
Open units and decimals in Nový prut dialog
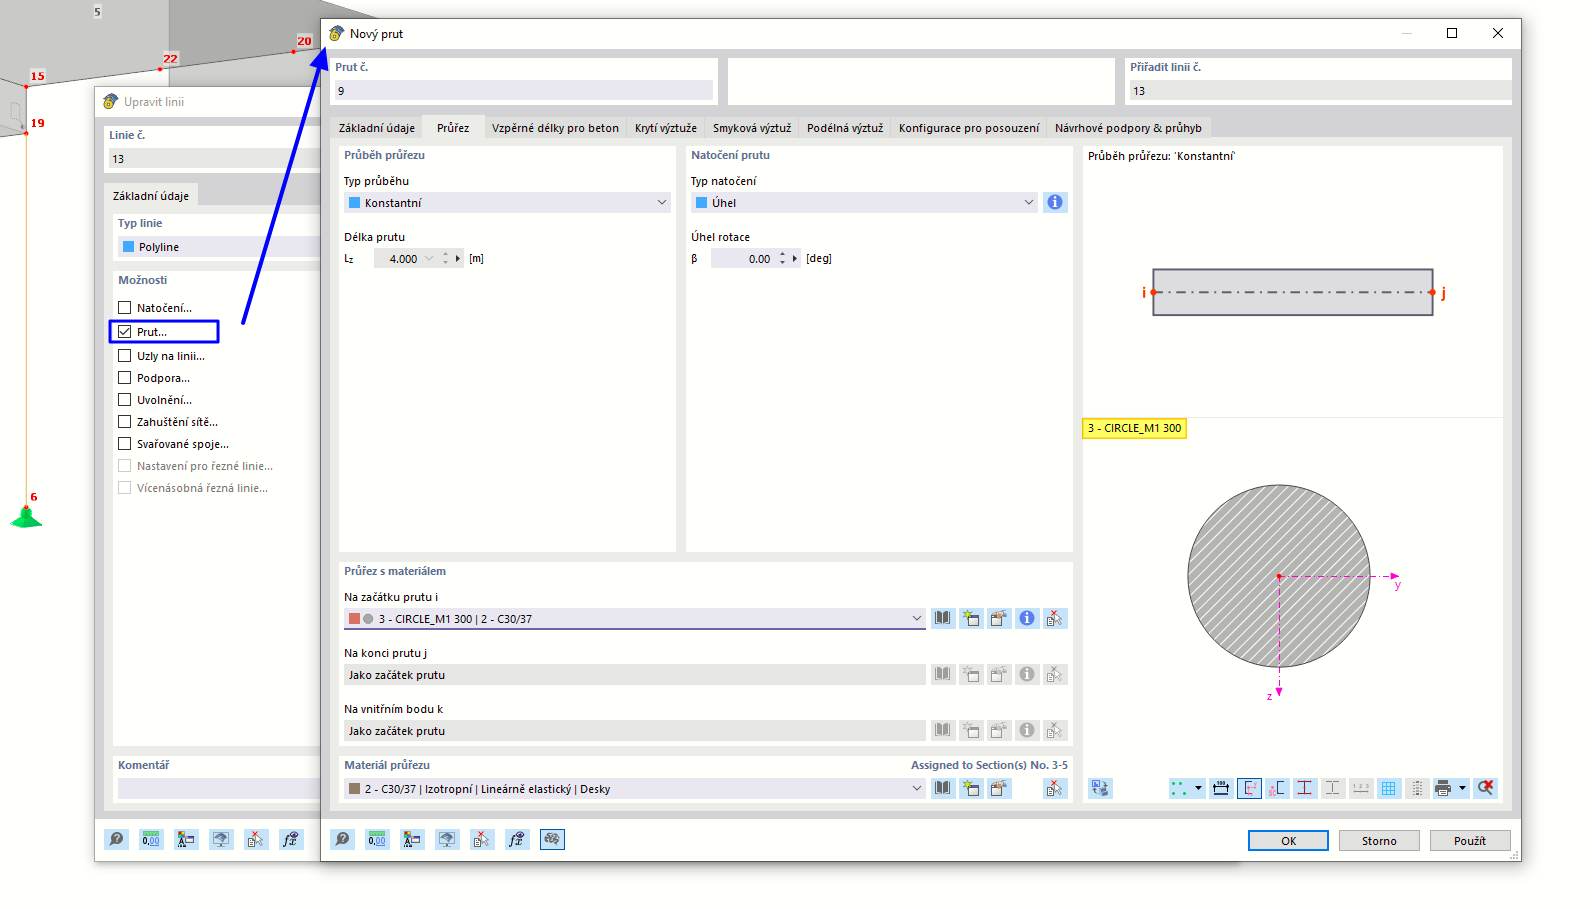click(377, 839)
